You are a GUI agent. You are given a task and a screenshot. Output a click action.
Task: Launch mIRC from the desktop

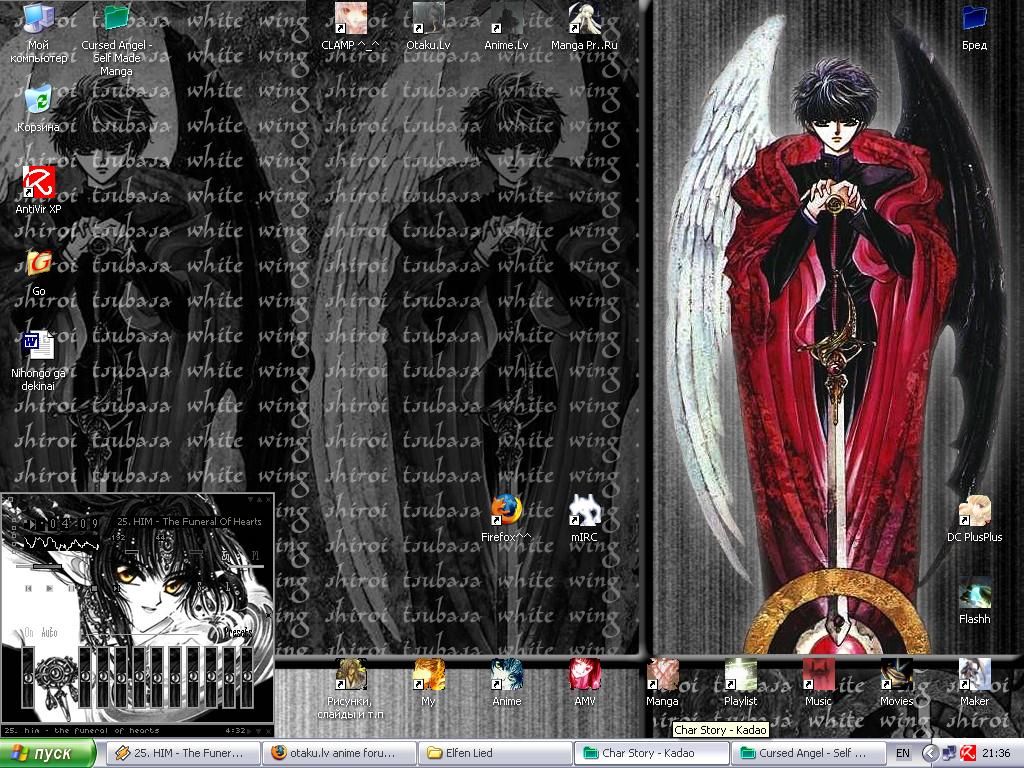(x=584, y=519)
